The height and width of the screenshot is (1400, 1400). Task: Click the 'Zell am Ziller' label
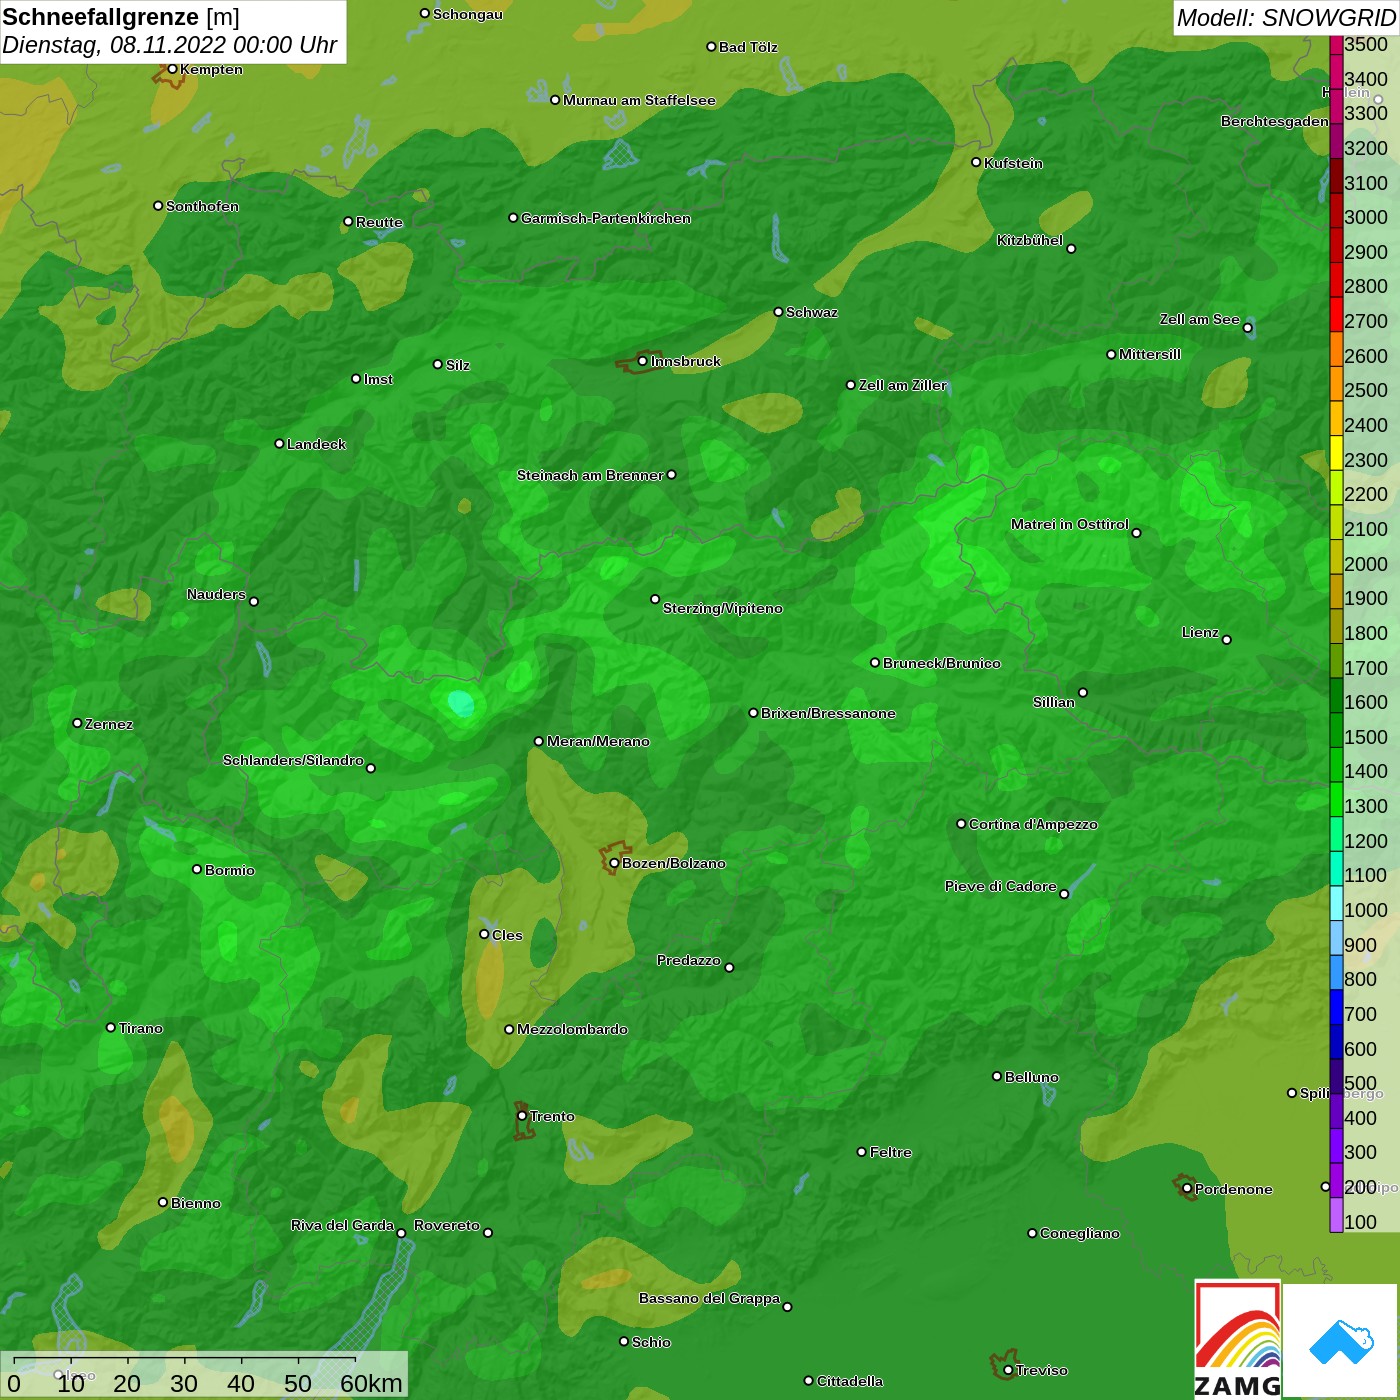point(903,385)
